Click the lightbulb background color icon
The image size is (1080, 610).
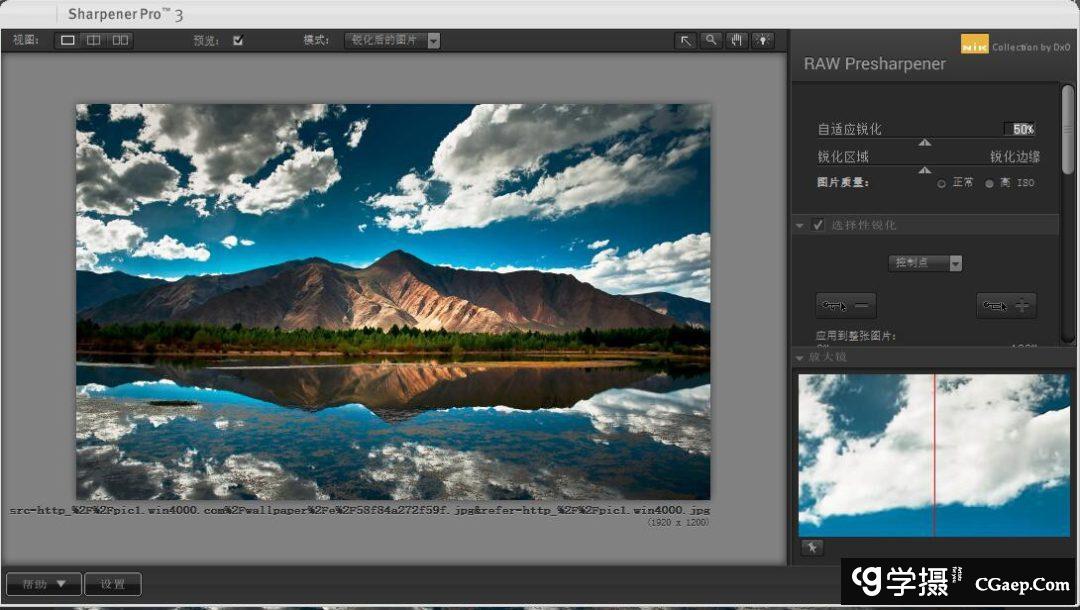763,41
